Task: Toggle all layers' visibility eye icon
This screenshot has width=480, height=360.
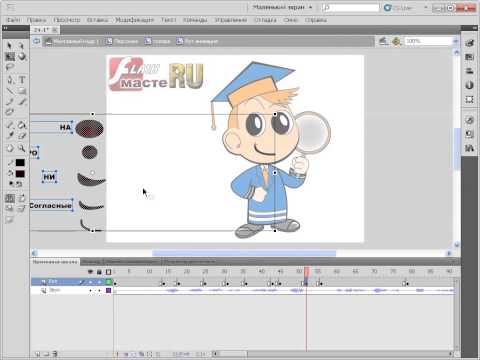Action: 90,272
